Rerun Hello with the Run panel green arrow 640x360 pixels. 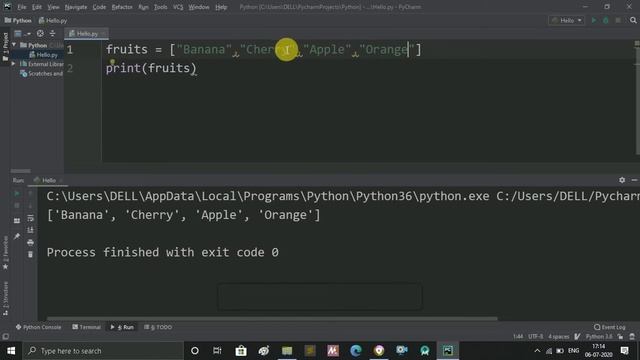click(17, 193)
